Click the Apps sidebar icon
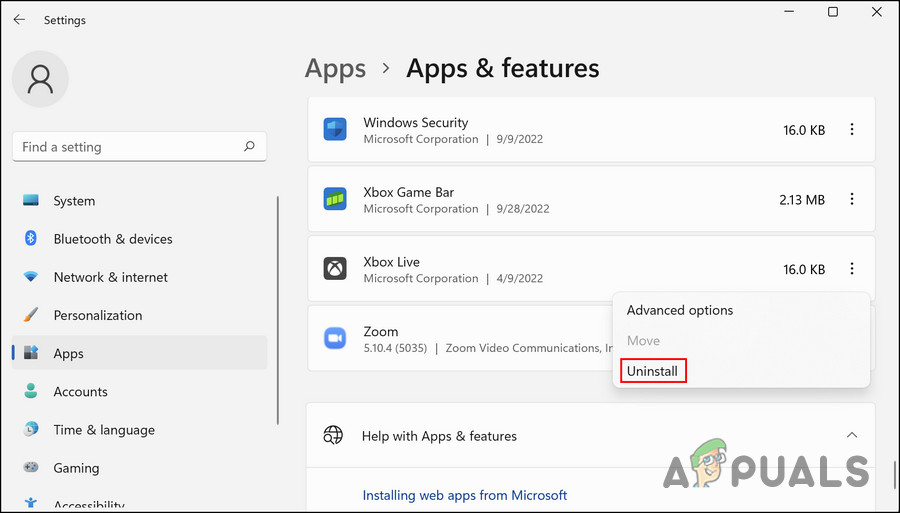Viewport: 900px width, 513px height. 31,352
